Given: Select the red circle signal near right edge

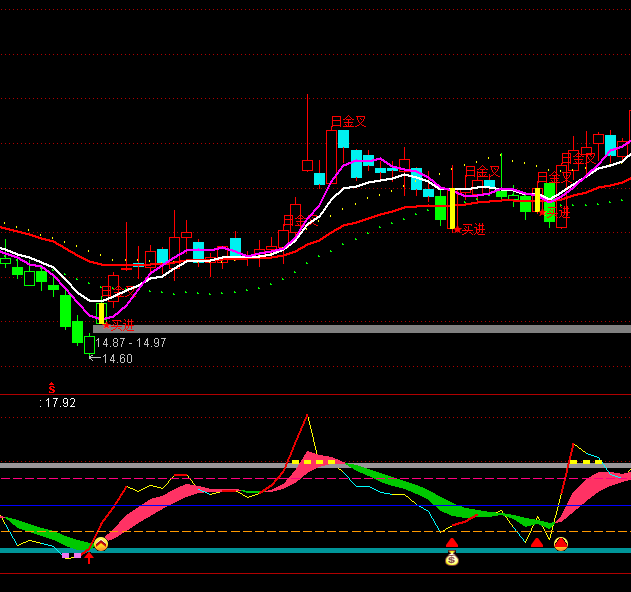Looking at the screenshot, I should pyautogui.click(x=561, y=544).
